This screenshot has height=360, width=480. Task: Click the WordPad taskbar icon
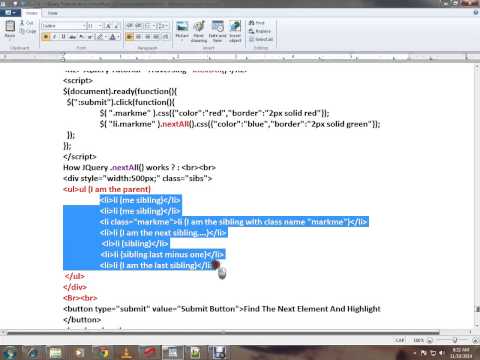point(172,353)
